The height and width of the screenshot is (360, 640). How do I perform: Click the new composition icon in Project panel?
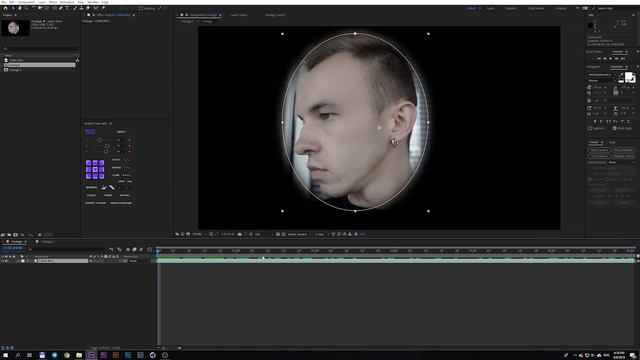pos(16,235)
